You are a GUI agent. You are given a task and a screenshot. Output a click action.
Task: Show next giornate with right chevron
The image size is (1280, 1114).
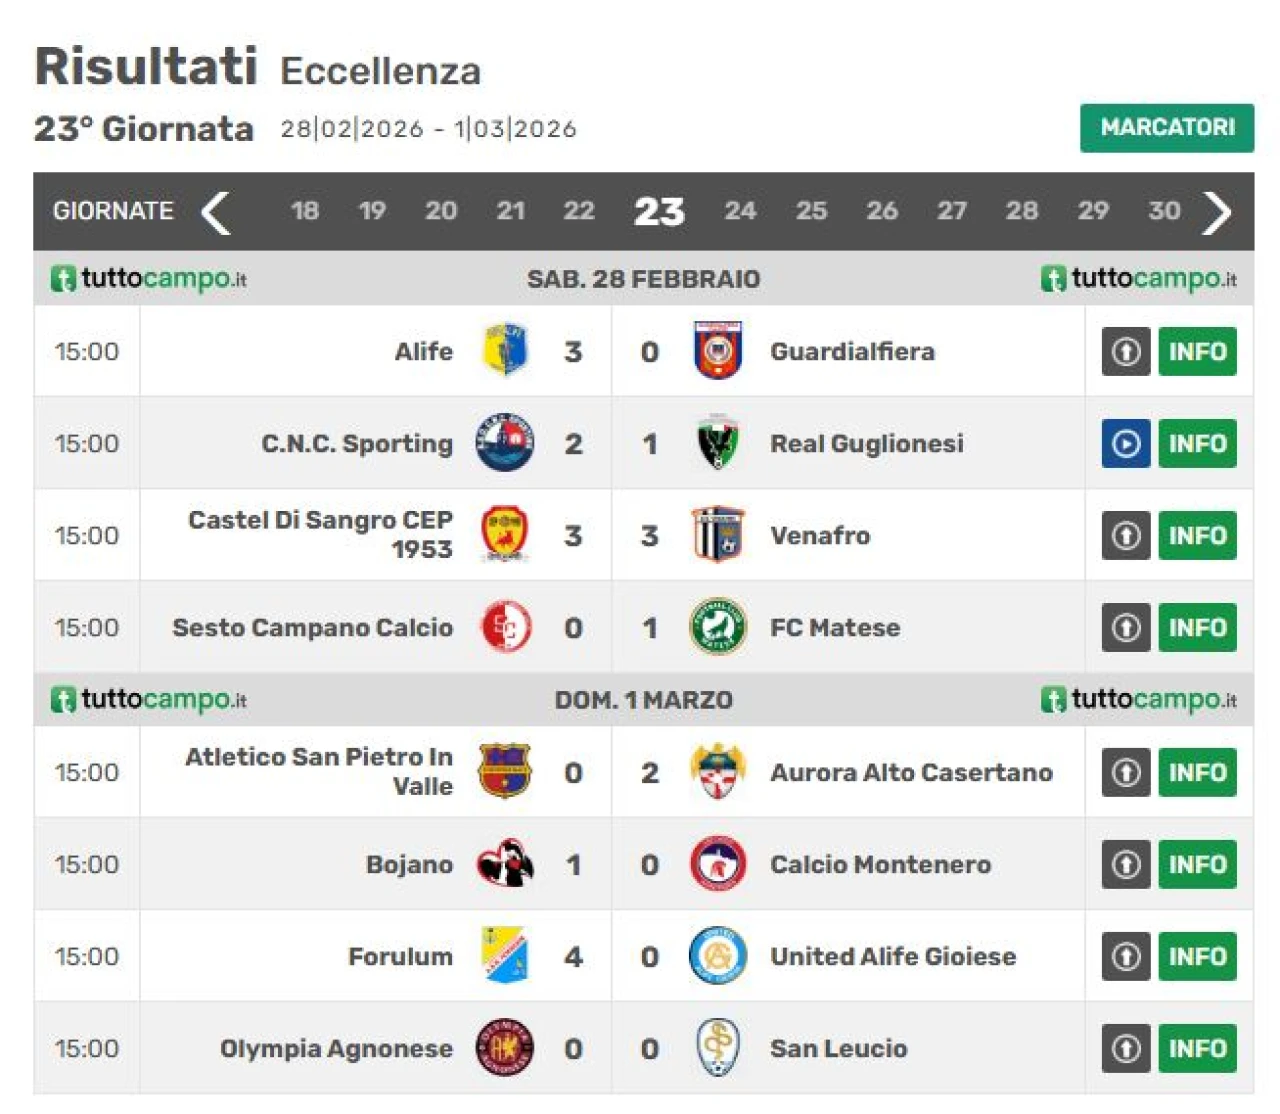pos(1217,211)
